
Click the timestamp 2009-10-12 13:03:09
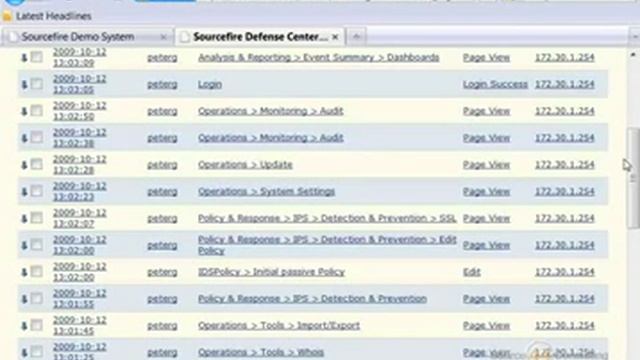pos(80,58)
